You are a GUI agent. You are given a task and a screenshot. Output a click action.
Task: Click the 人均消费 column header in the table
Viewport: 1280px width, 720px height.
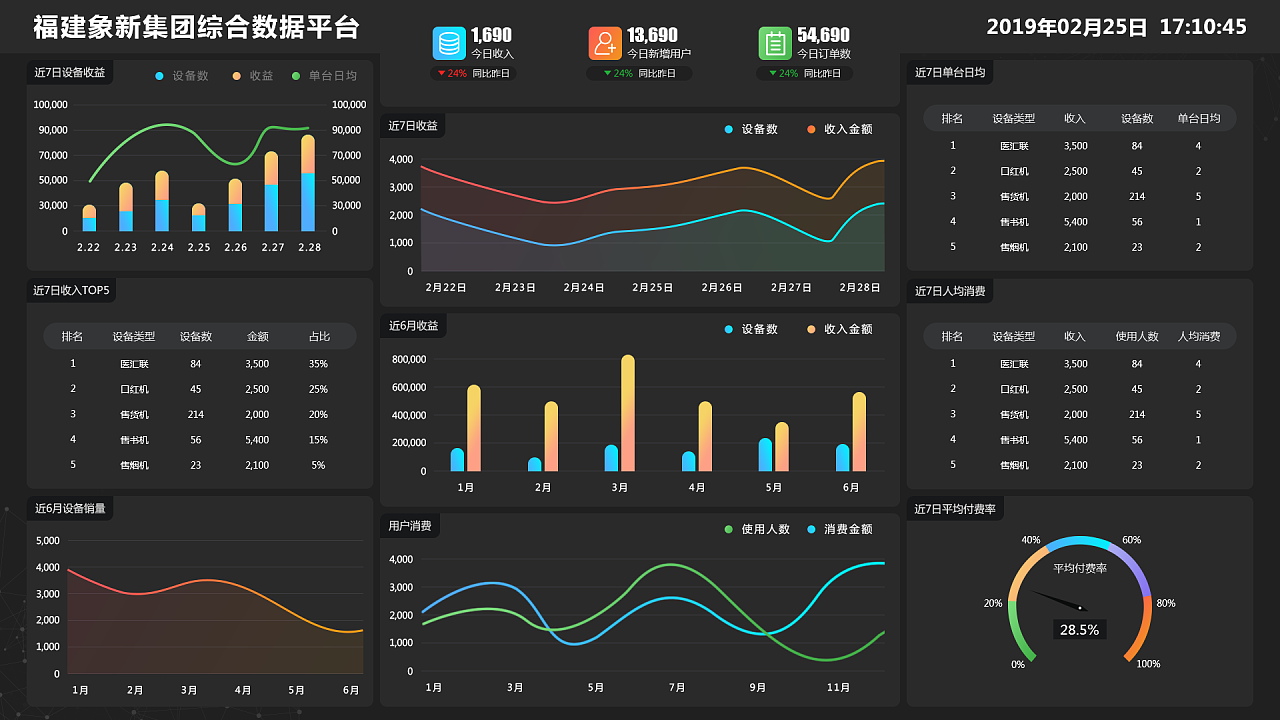click(1199, 336)
